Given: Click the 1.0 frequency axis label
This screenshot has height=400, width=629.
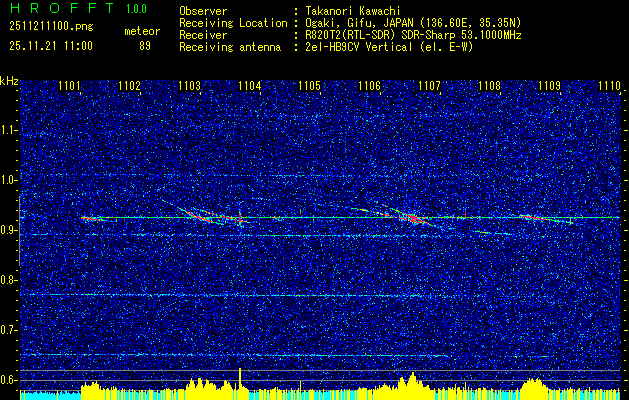Looking at the screenshot, I should pyautogui.click(x=9, y=180).
